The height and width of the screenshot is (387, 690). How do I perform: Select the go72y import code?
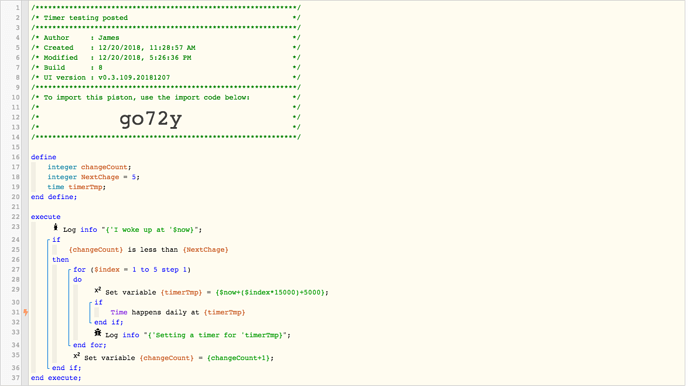coord(150,119)
